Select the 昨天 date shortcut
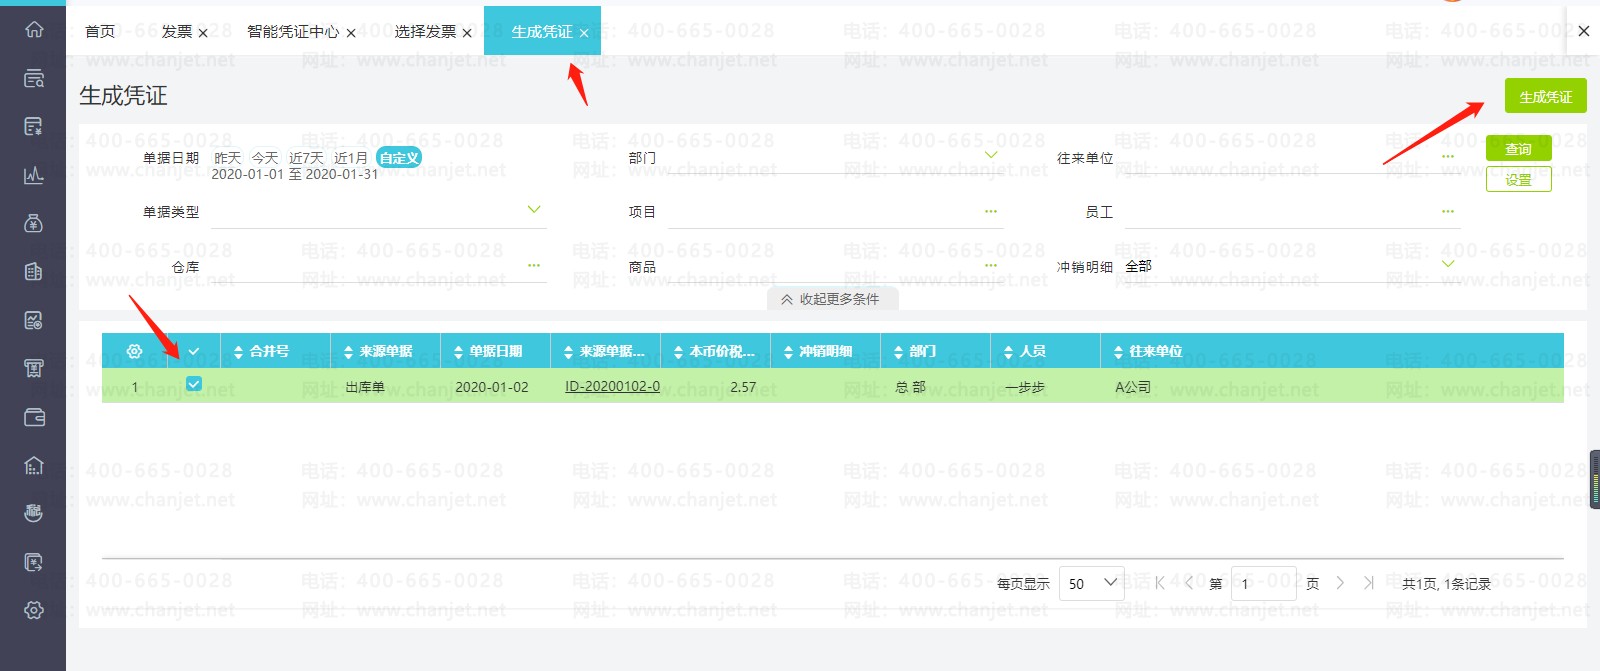This screenshot has height=671, width=1600. pos(228,158)
